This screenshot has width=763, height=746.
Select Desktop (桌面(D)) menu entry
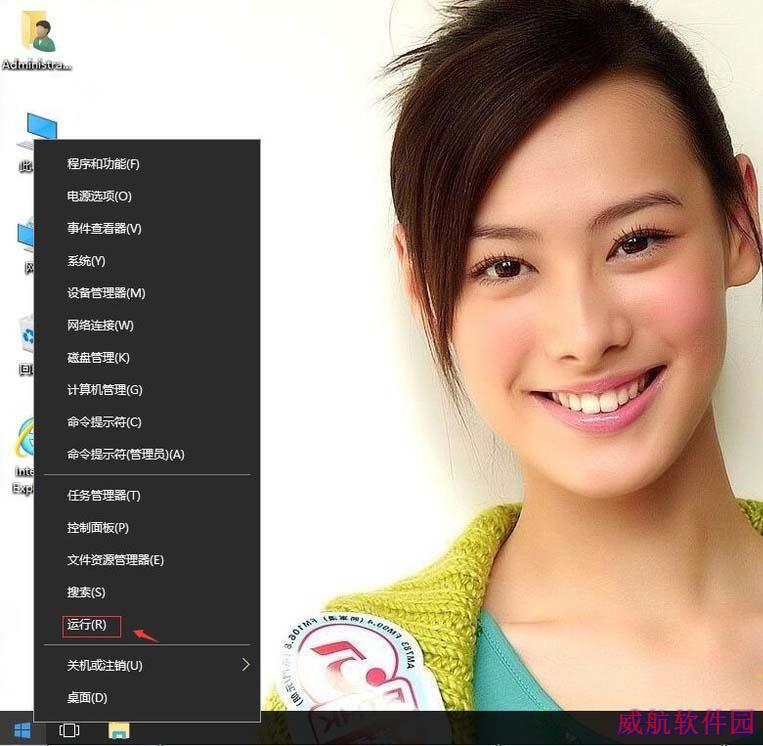147,698
